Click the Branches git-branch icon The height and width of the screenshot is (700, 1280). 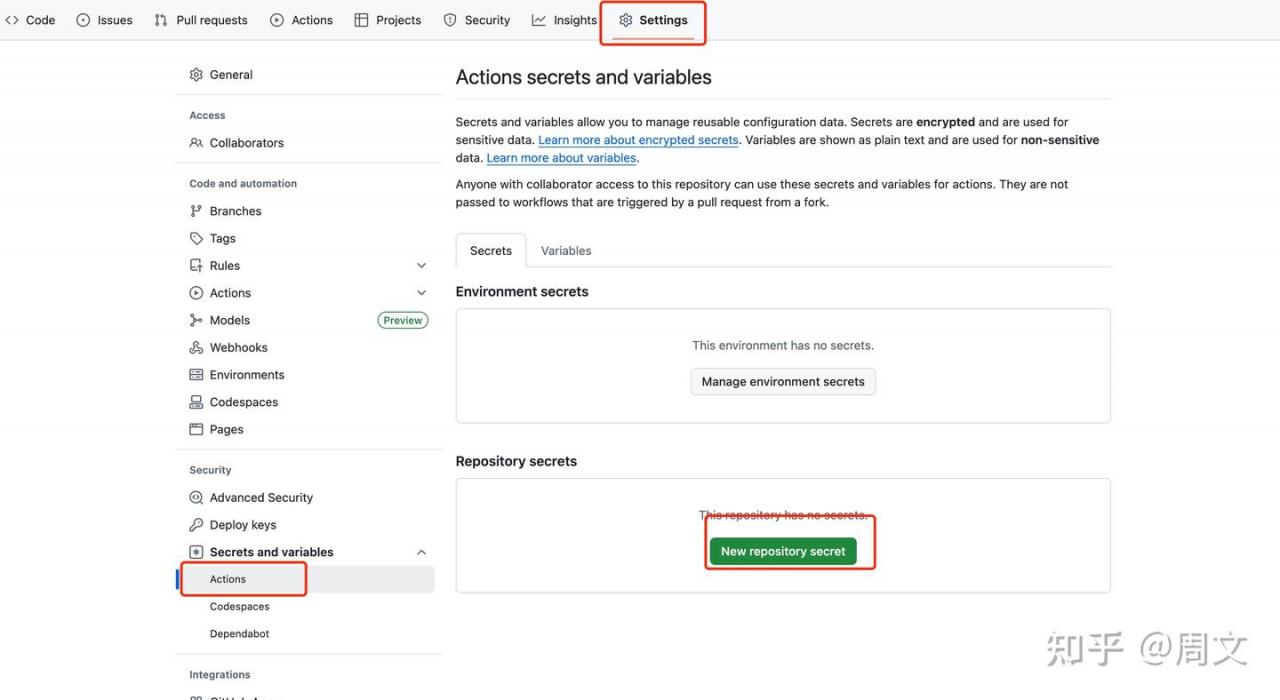pos(196,211)
